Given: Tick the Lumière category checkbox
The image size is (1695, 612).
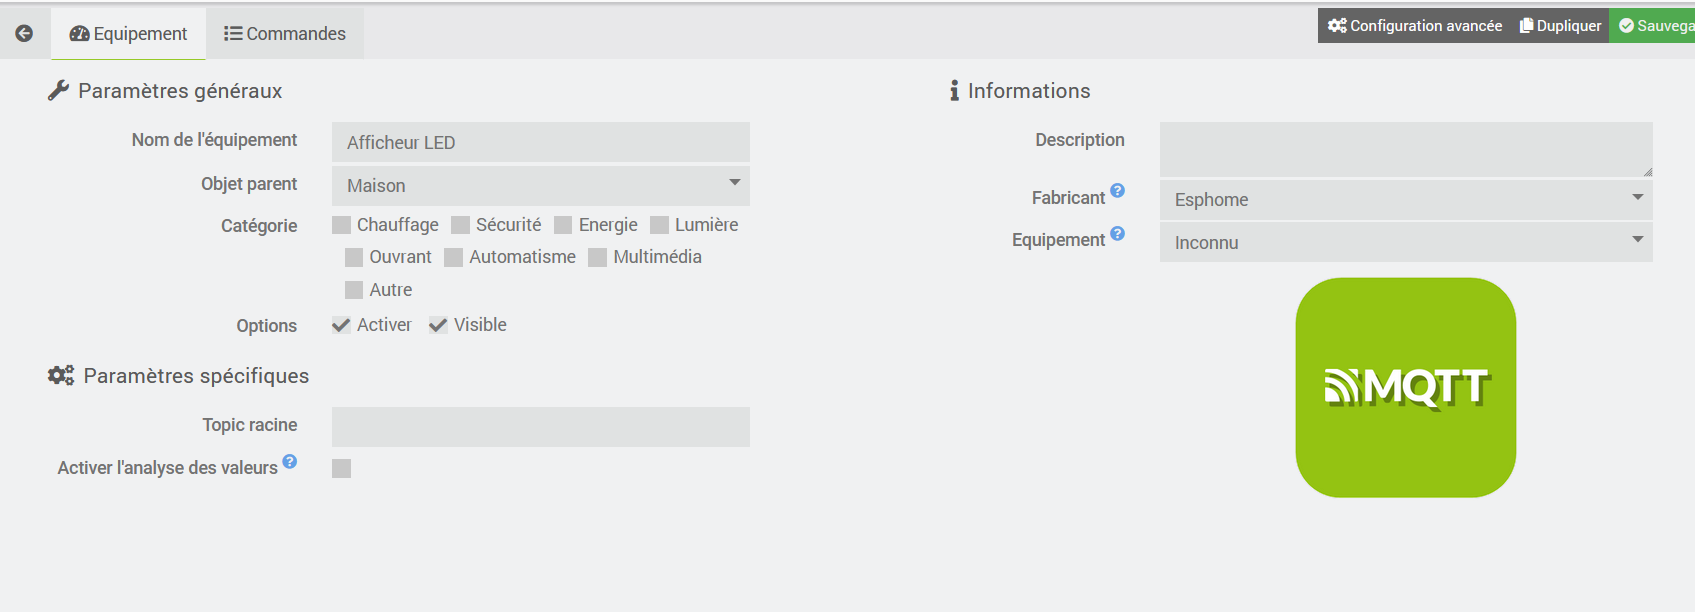Looking at the screenshot, I should tap(660, 225).
